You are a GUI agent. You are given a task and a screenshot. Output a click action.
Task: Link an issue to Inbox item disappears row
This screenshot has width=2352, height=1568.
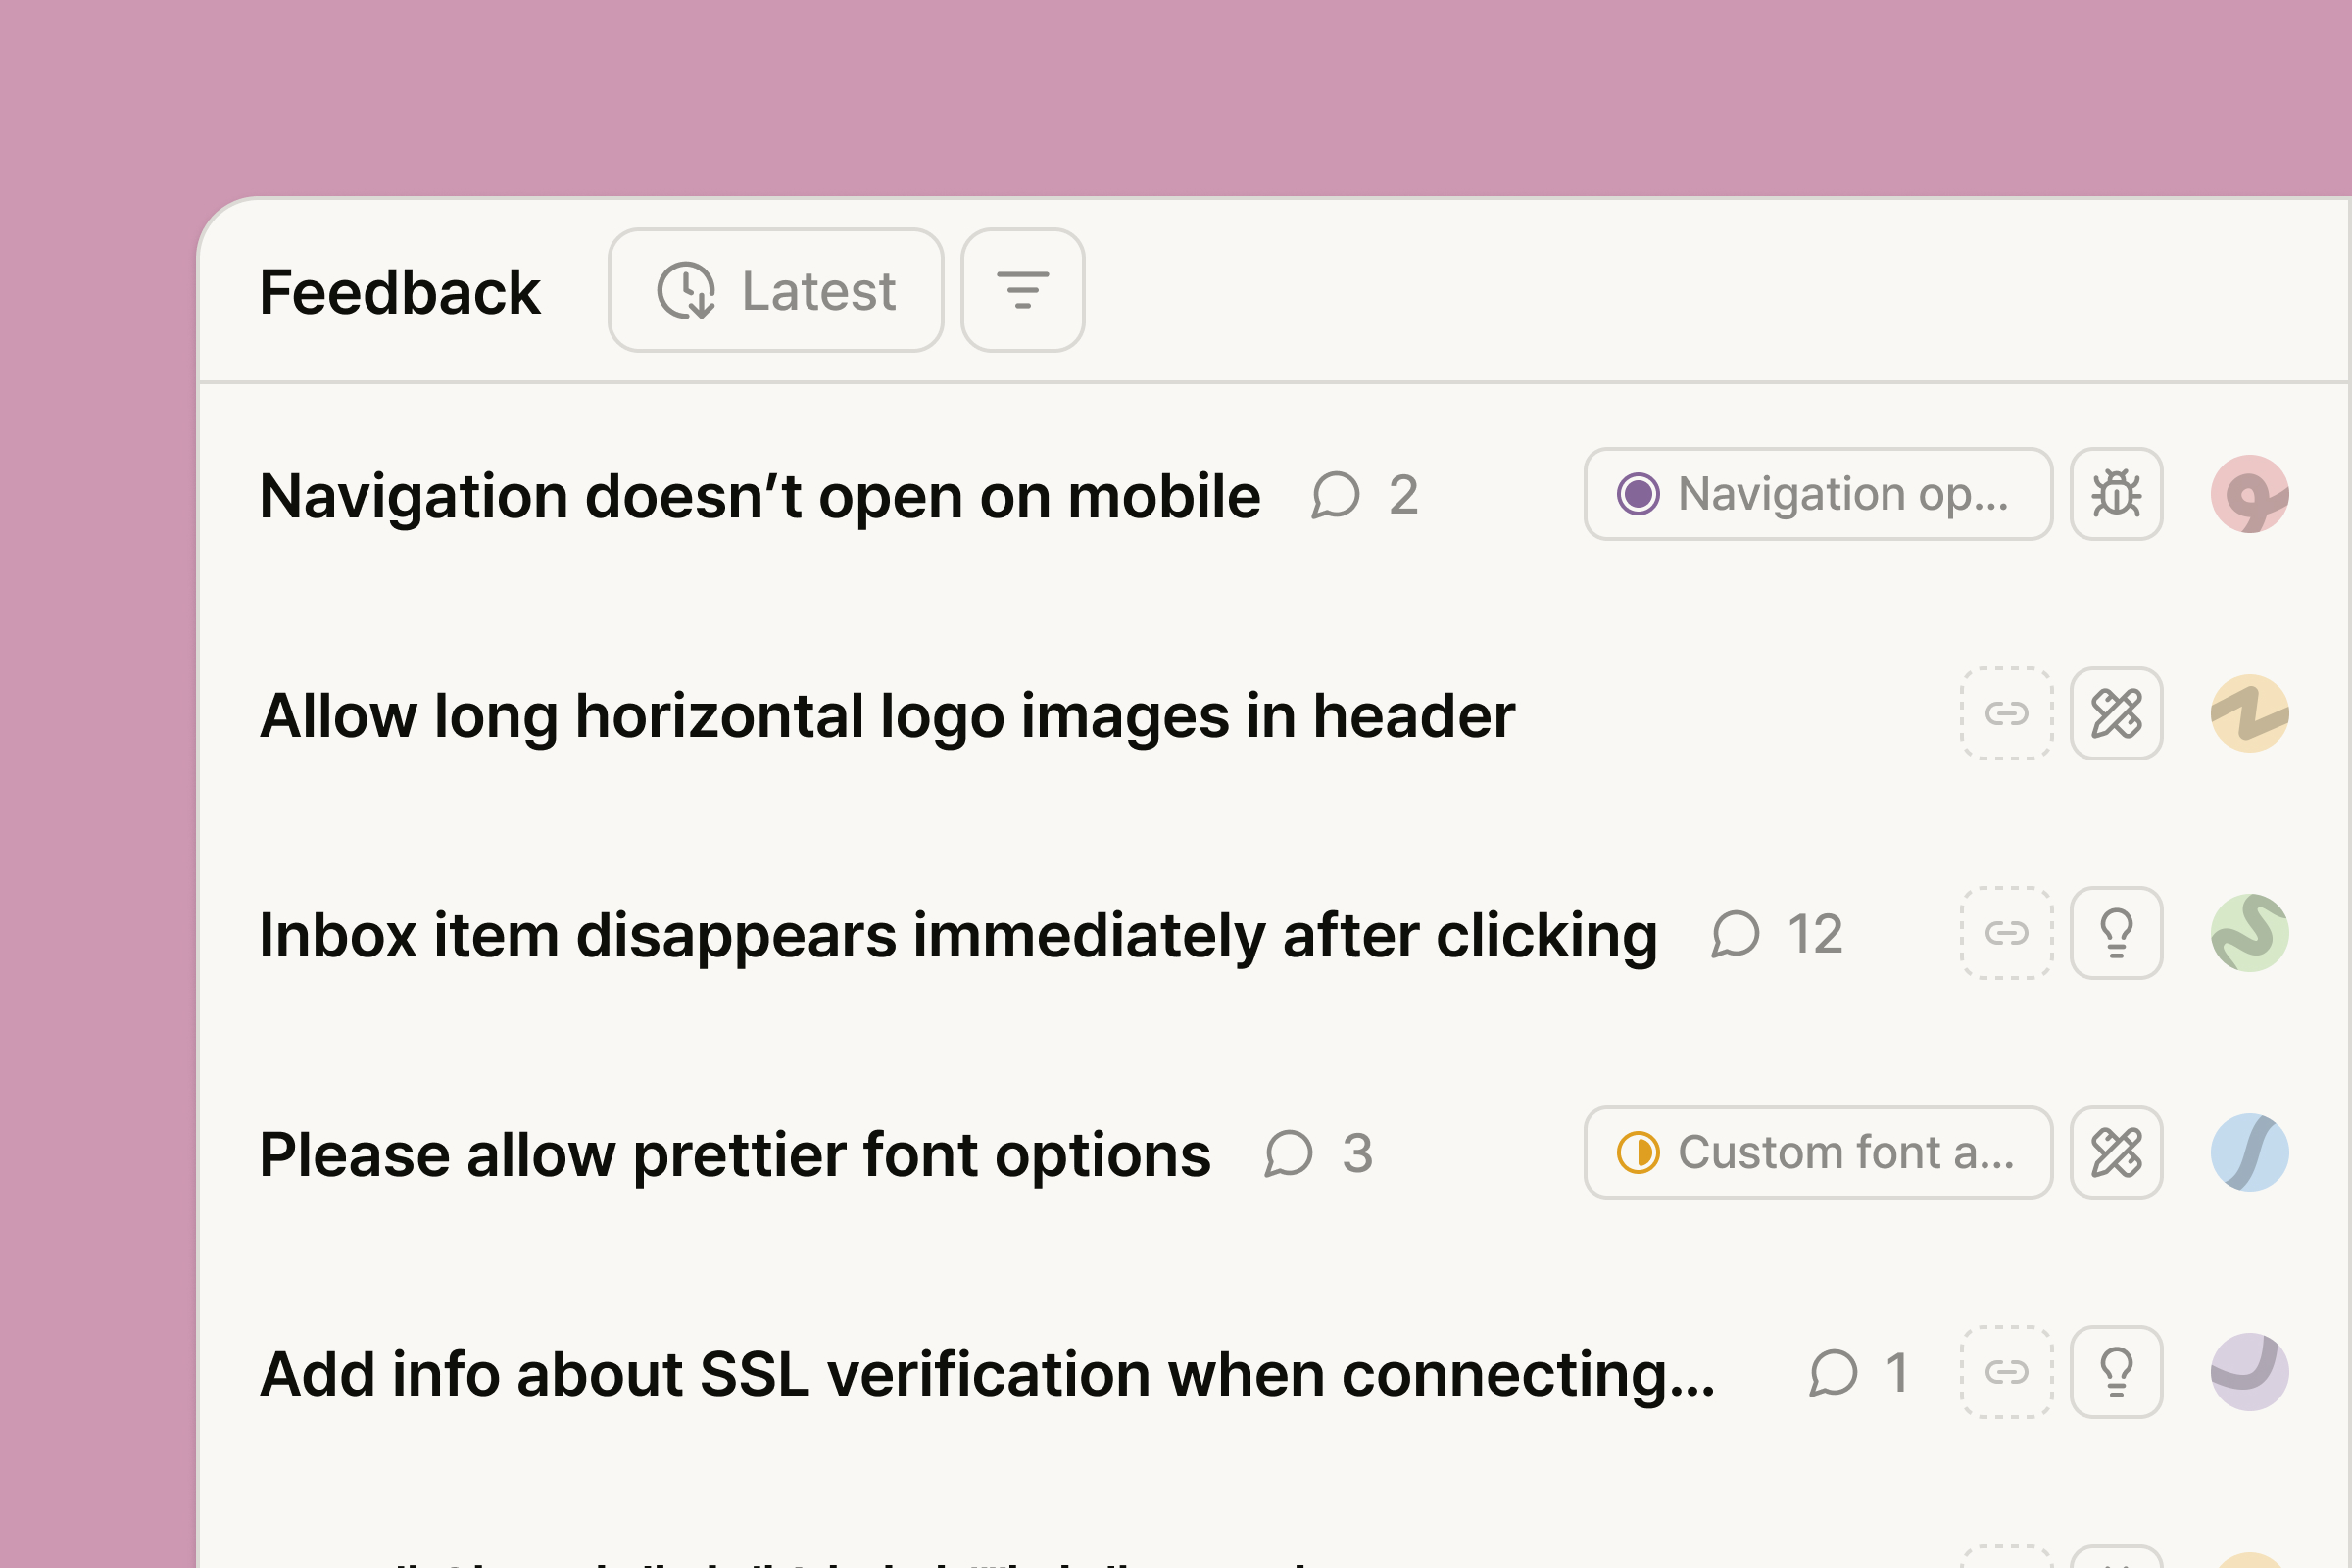[x=2006, y=933]
